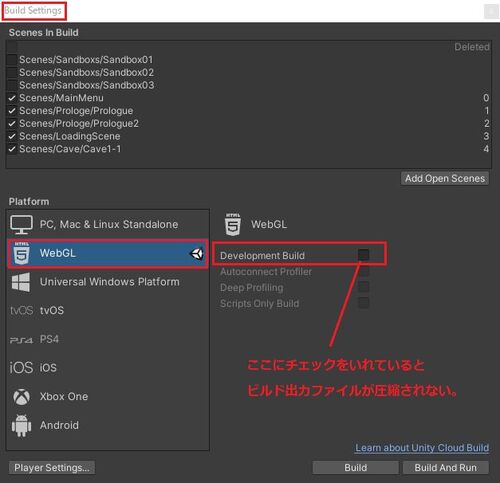Enable the Development Build checkbox
The height and width of the screenshot is (483, 500).
(x=363, y=255)
